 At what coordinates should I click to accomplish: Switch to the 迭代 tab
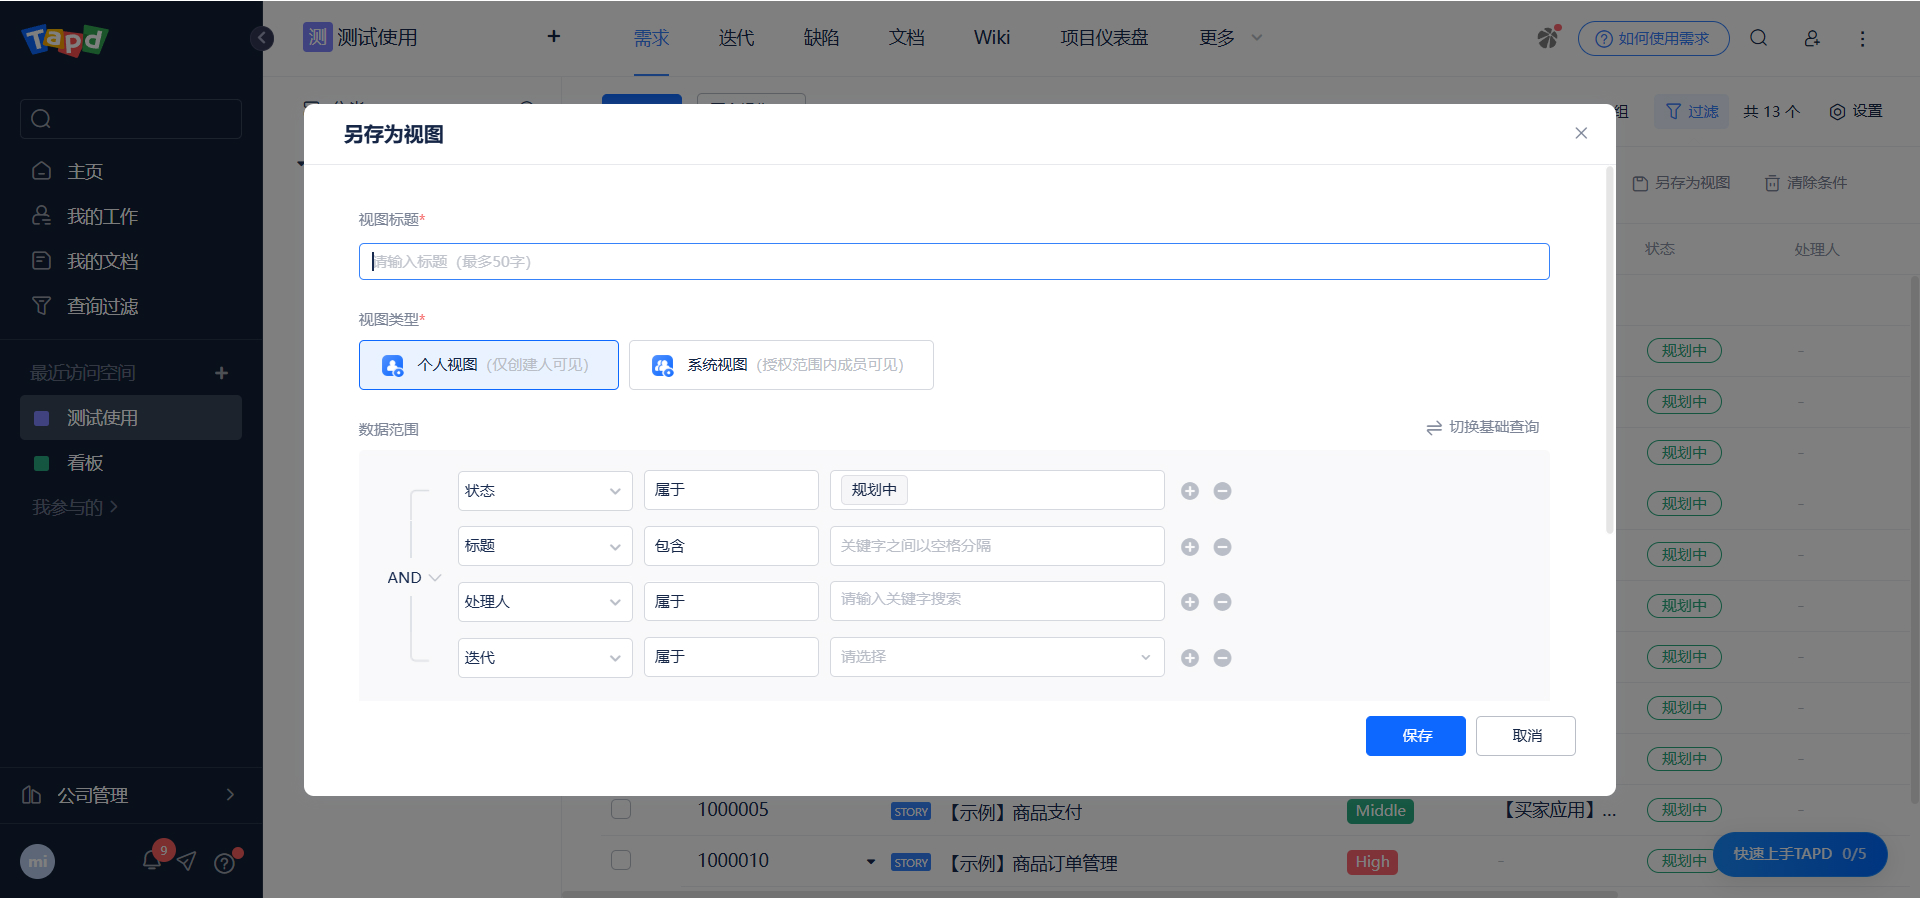pyautogui.click(x=736, y=38)
